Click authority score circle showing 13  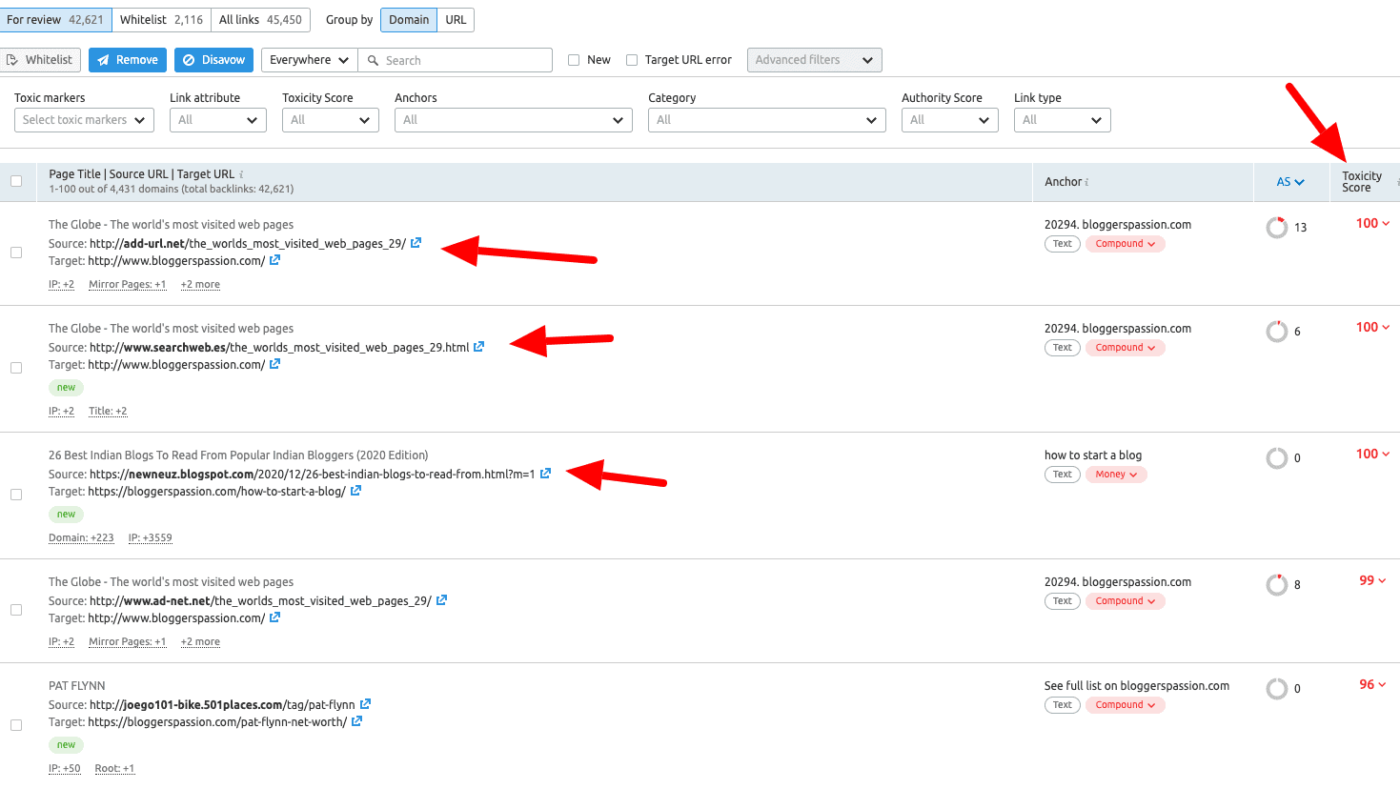1277,227
